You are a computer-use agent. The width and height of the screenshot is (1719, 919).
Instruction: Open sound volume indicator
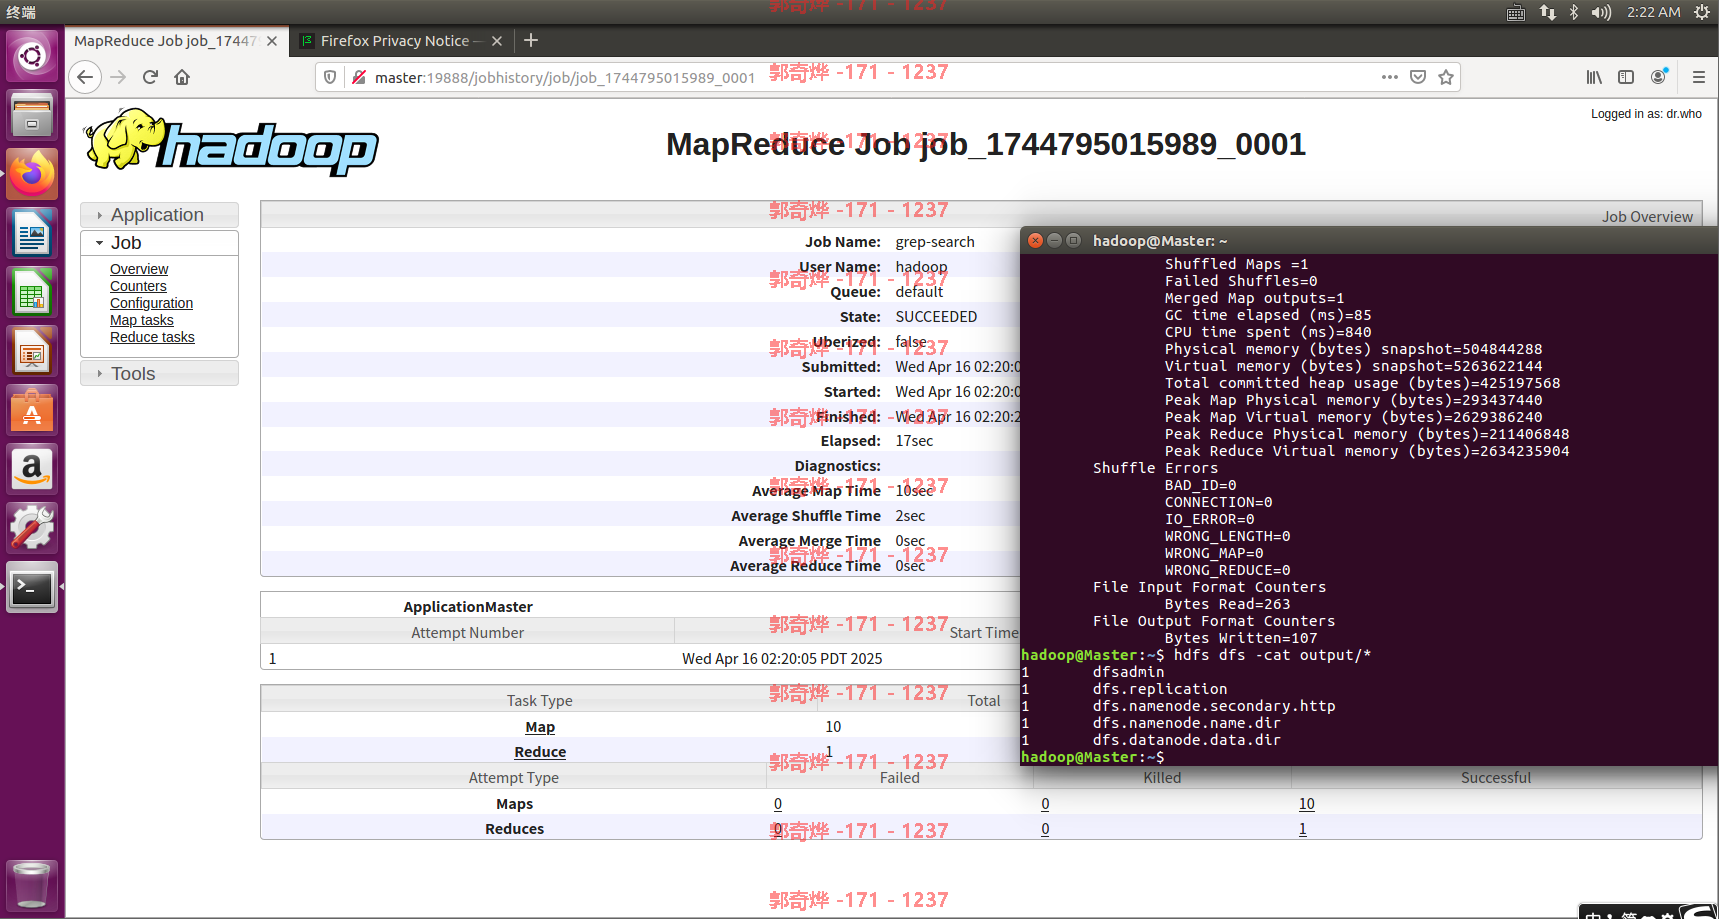1601,12
